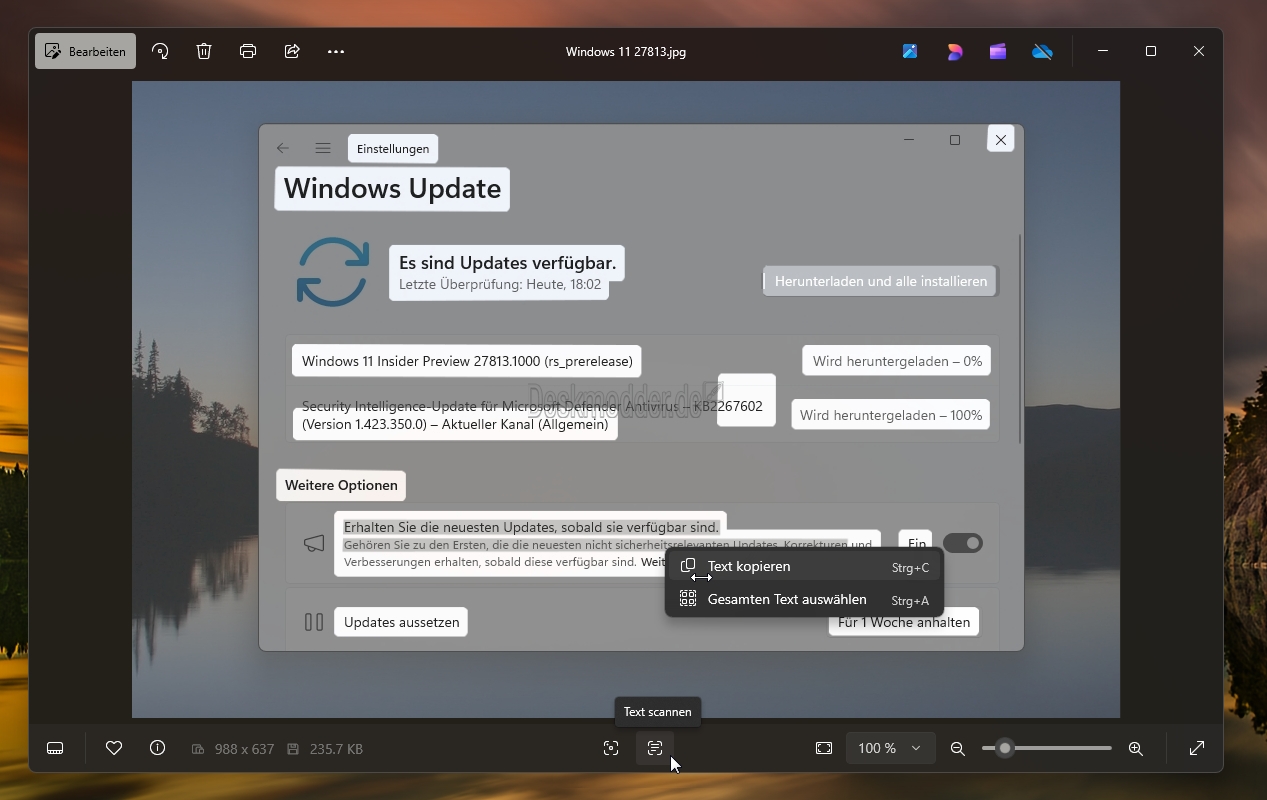Select scanned text 'Wird heruntergeladen – 0%'
Screen dimensions: 1267x800
point(897,361)
